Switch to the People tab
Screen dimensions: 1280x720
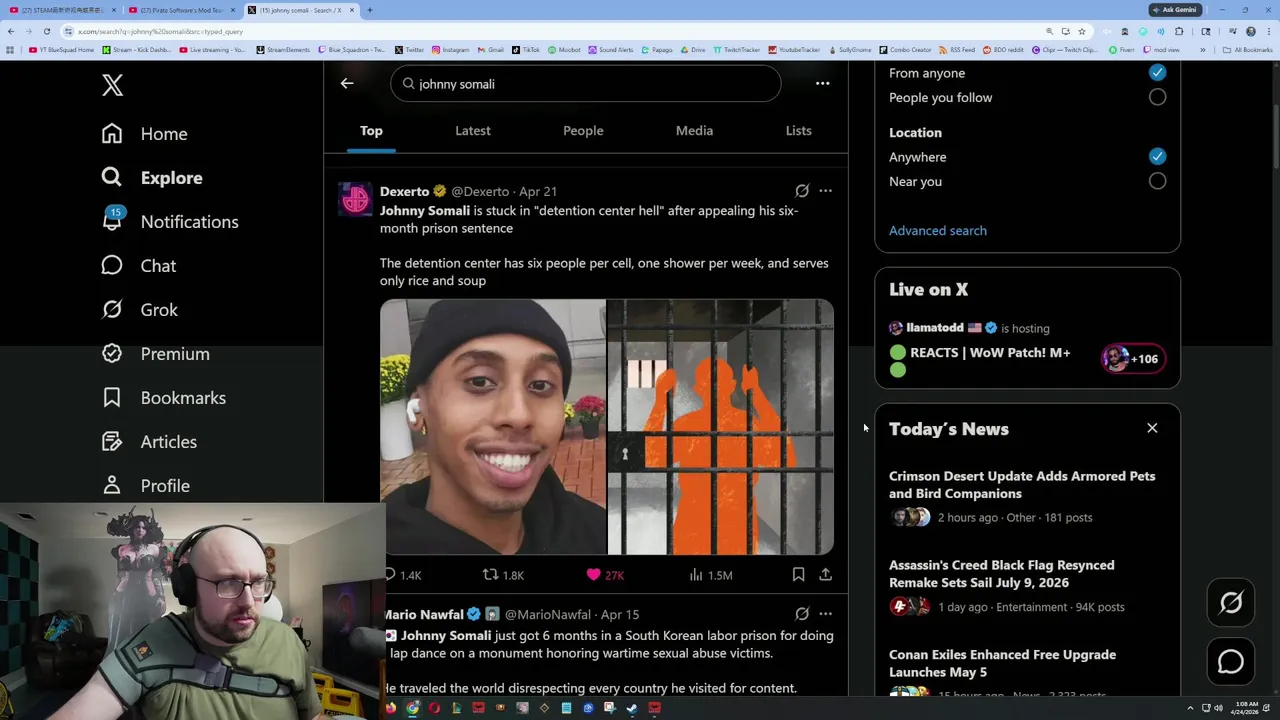[x=583, y=131]
